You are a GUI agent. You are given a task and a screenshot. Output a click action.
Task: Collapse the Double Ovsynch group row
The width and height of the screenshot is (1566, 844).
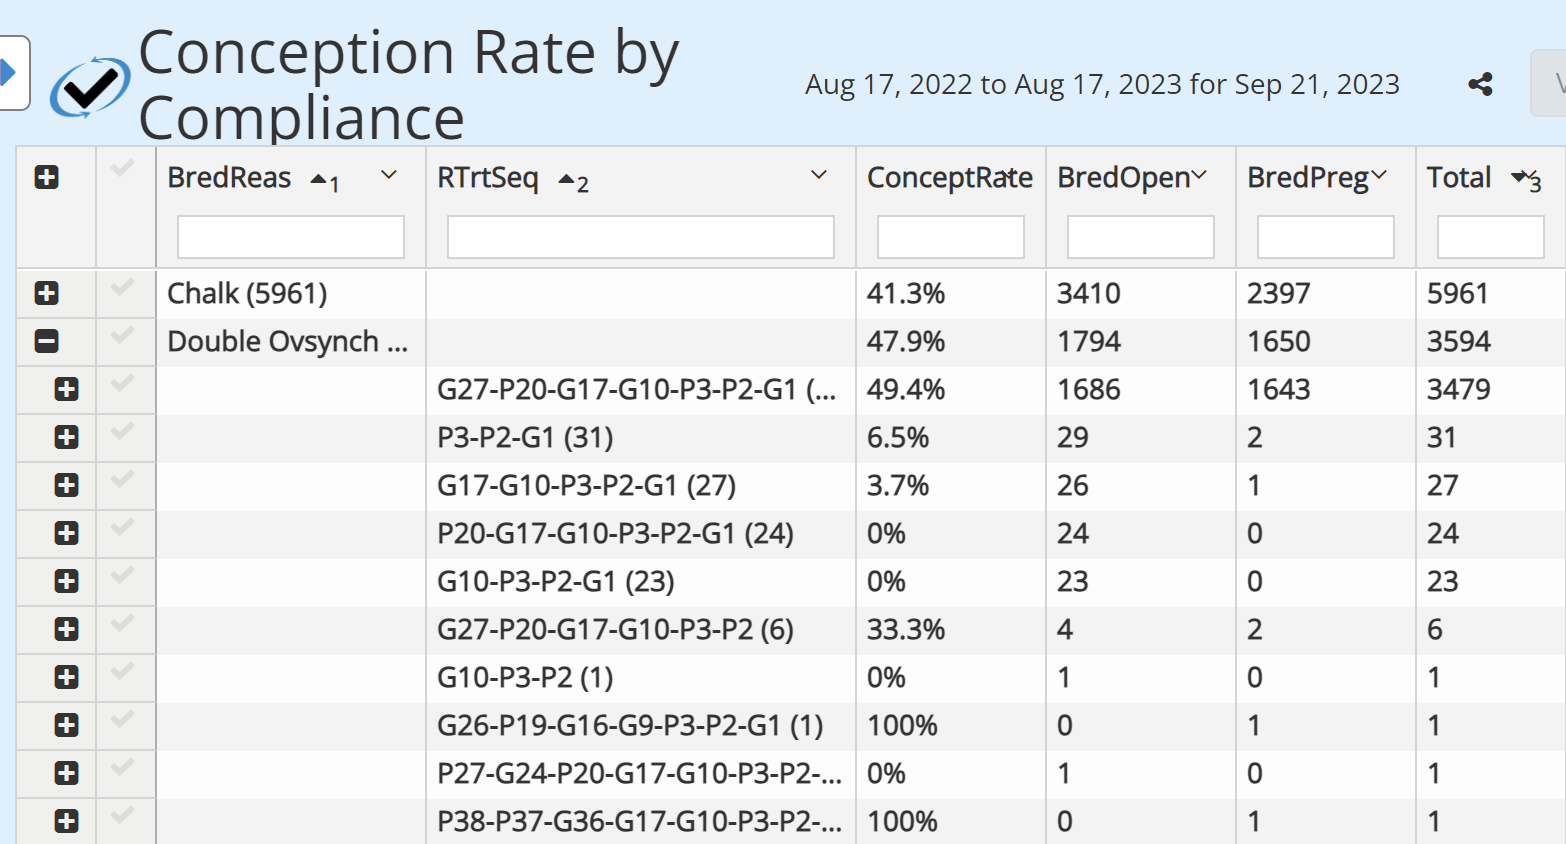[x=46, y=341]
